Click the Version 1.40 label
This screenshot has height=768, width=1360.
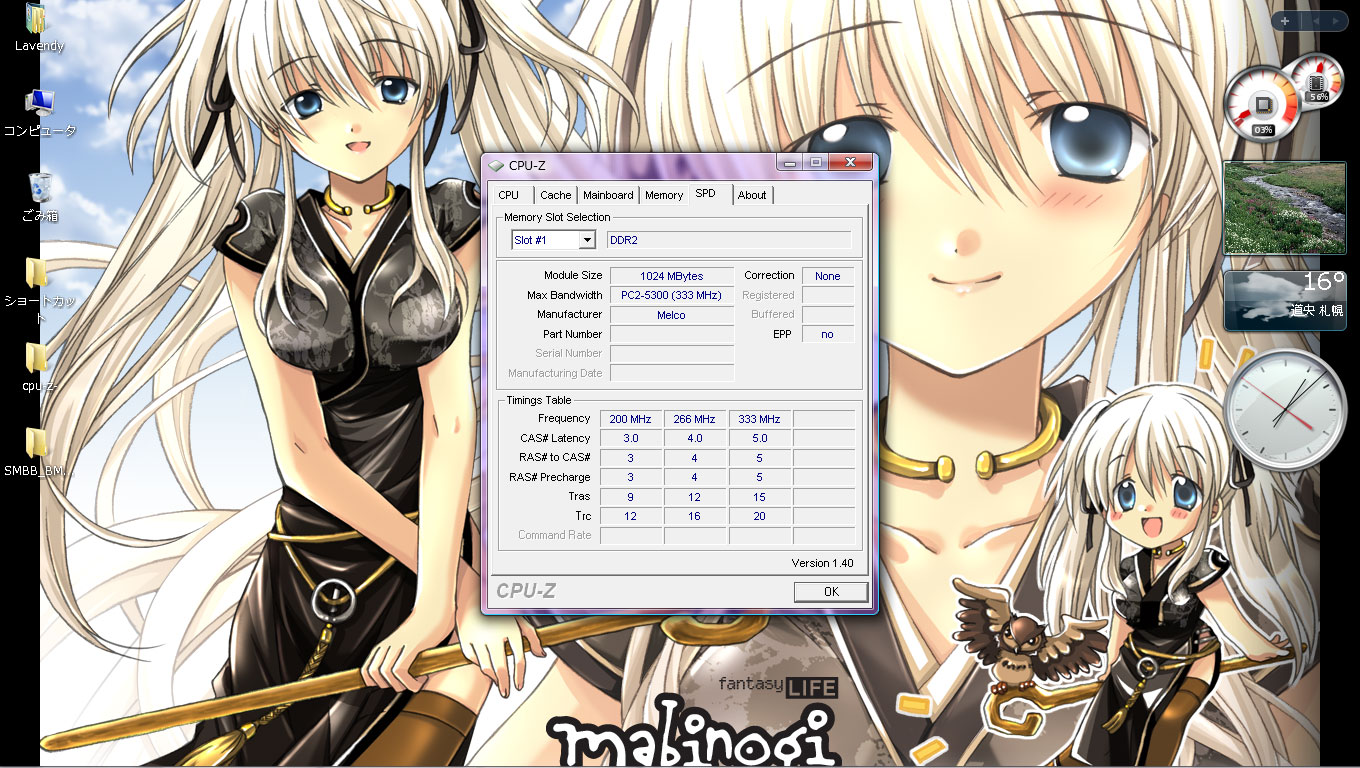point(822,563)
